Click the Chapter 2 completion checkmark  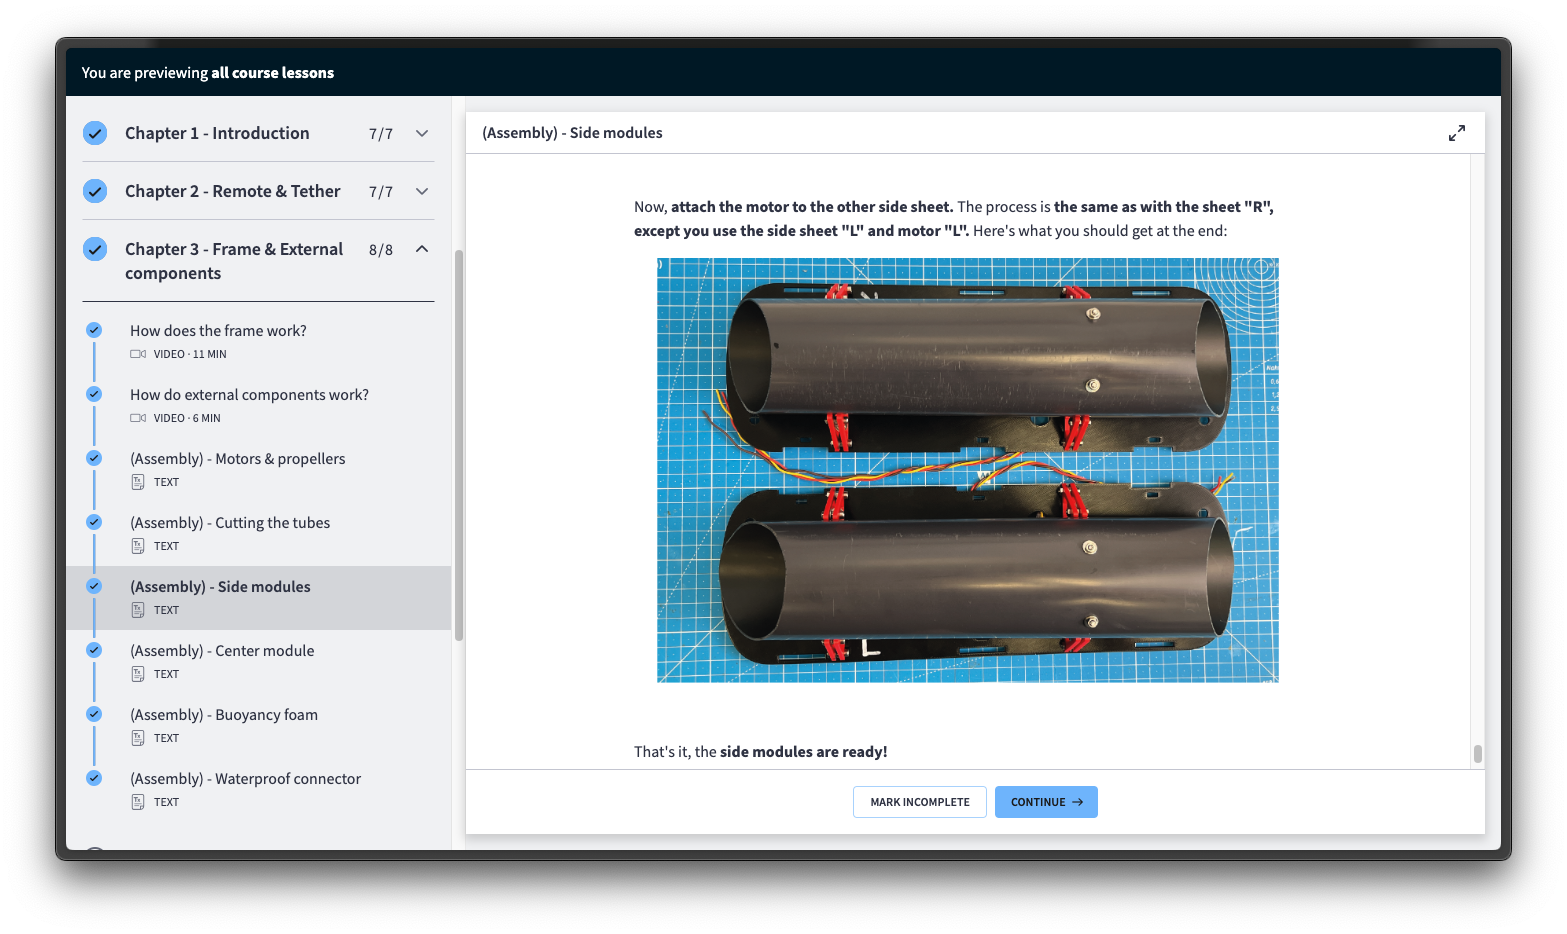pyautogui.click(x=95, y=191)
